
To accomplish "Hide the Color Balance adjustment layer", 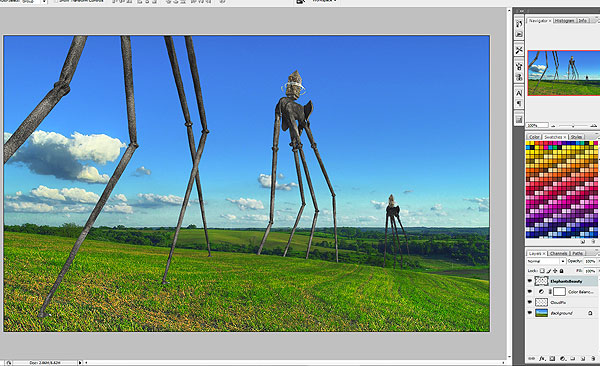I will [x=530, y=292].
